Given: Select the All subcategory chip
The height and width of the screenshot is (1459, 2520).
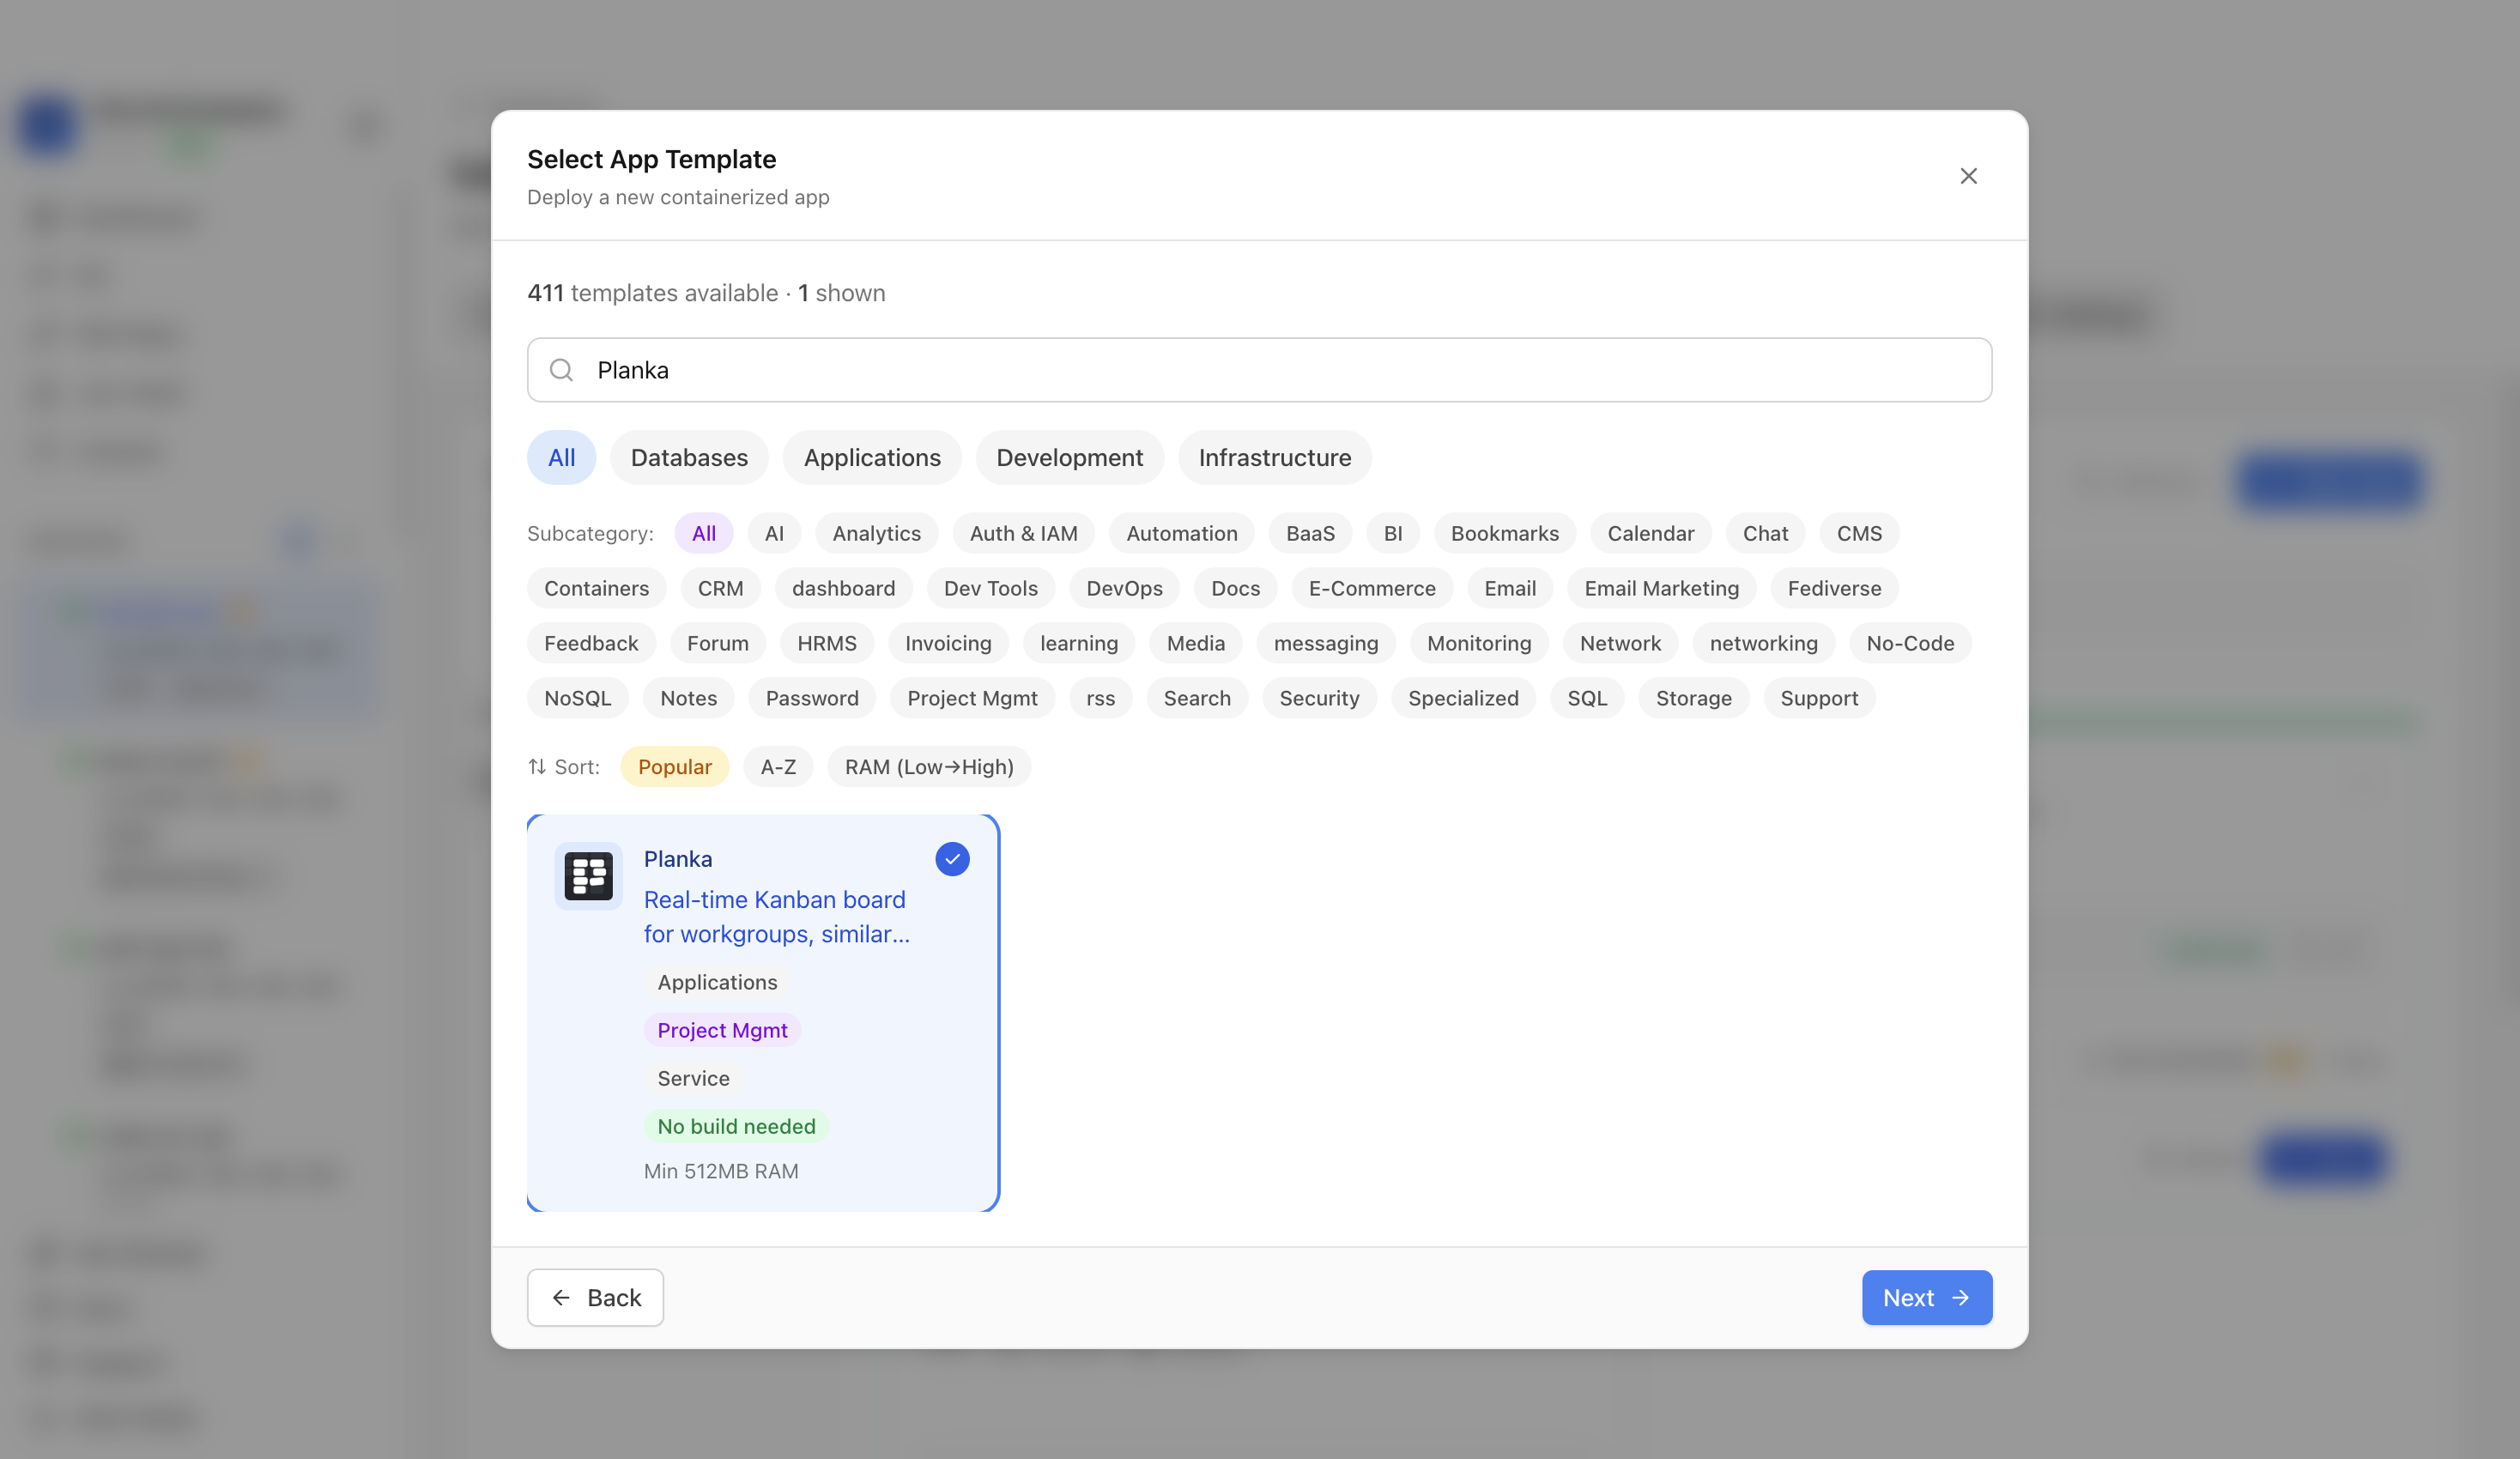Looking at the screenshot, I should tap(704, 533).
